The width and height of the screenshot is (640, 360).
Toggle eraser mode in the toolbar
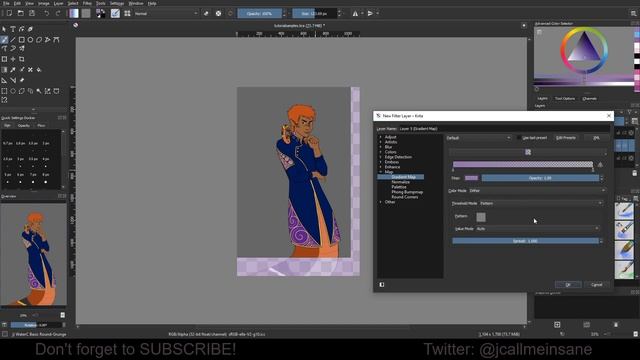[206, 13]
